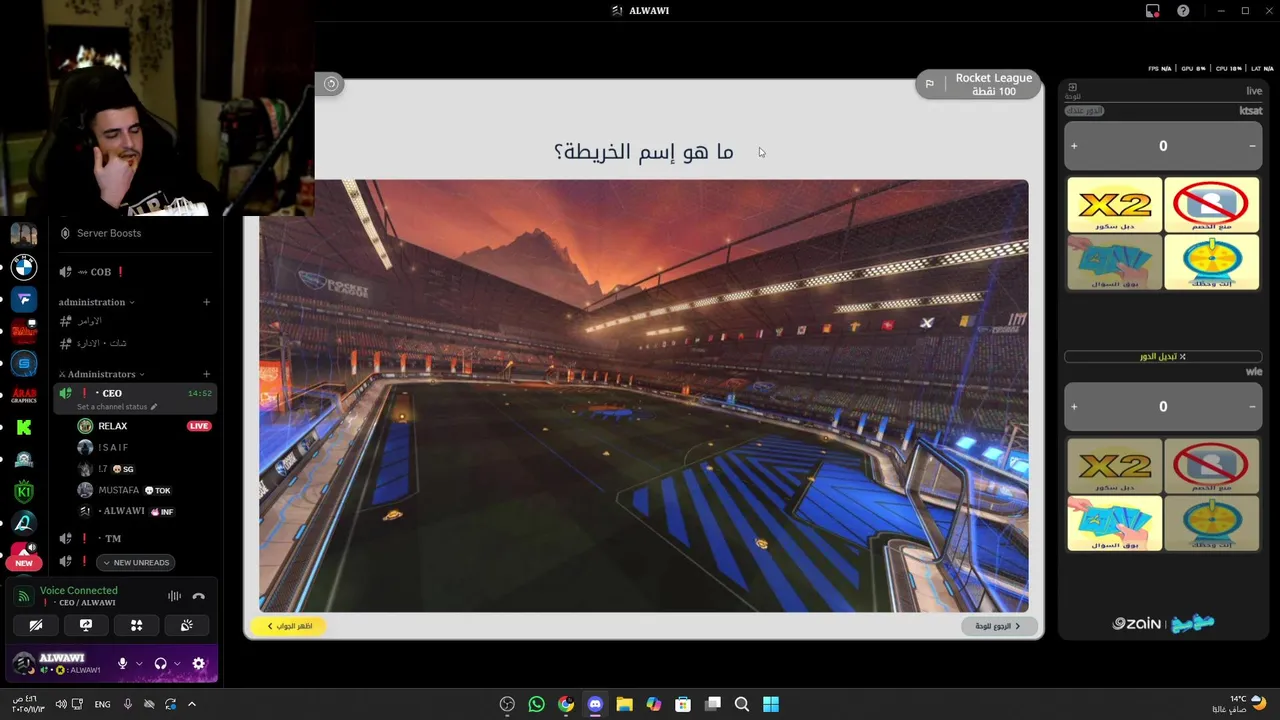Open the headphones output options dropdown

[x=177, y=663]
